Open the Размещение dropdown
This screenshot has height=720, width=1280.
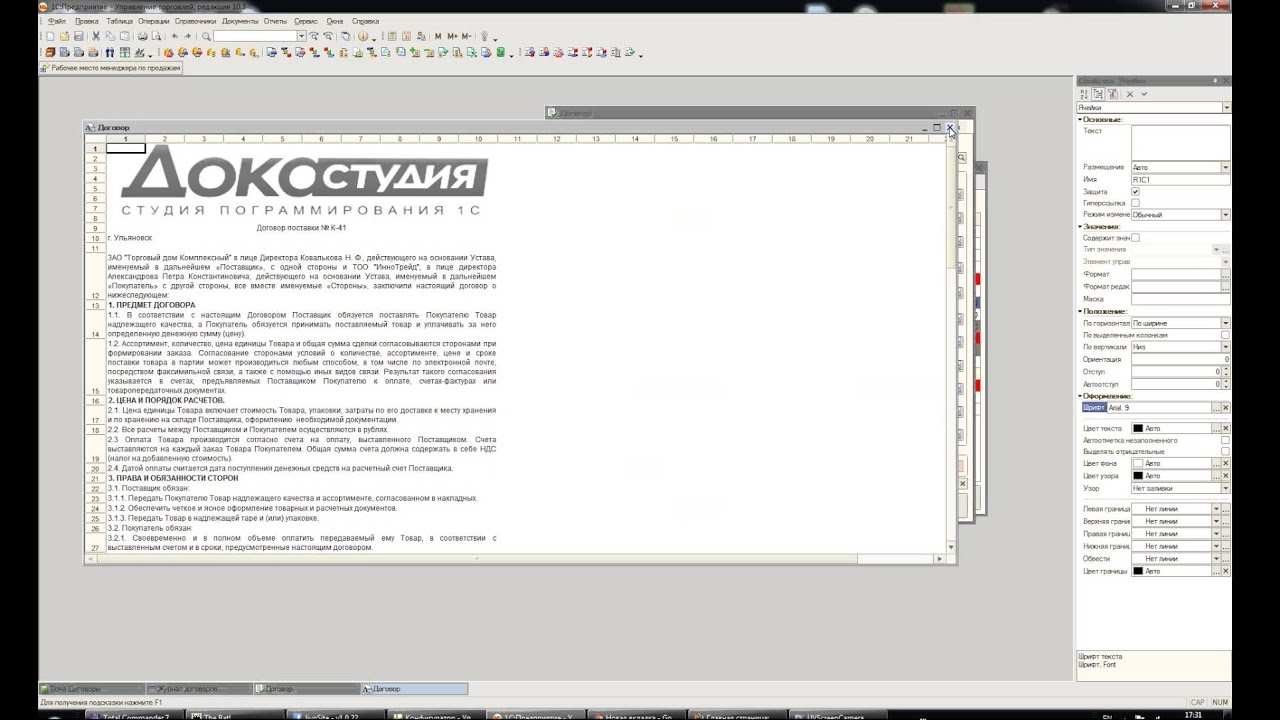(x=1226, y=167)
